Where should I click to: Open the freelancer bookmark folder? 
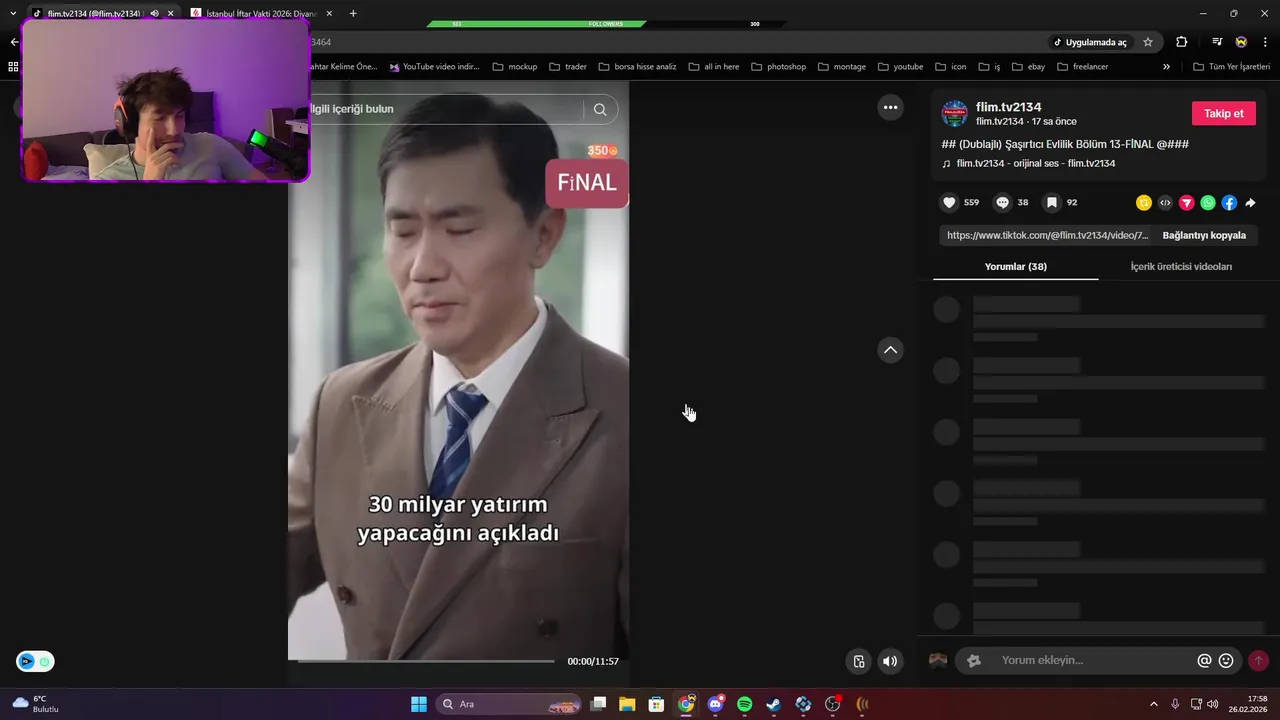pyautogui.click(x=1083, y=67)
